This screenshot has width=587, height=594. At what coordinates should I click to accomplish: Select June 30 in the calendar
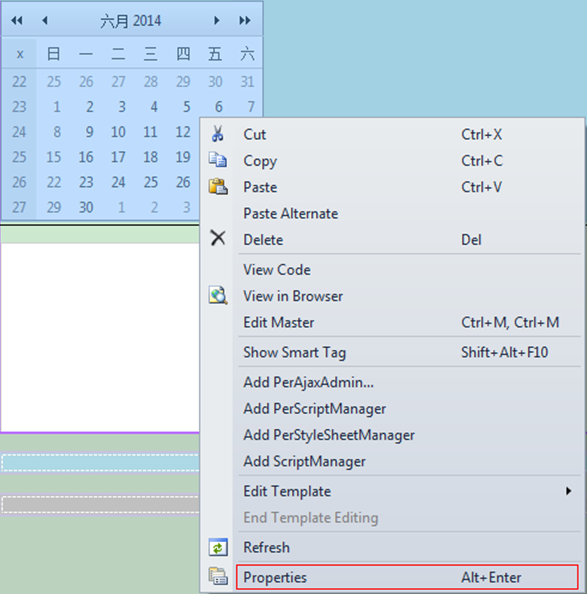(x=86, y=207)
